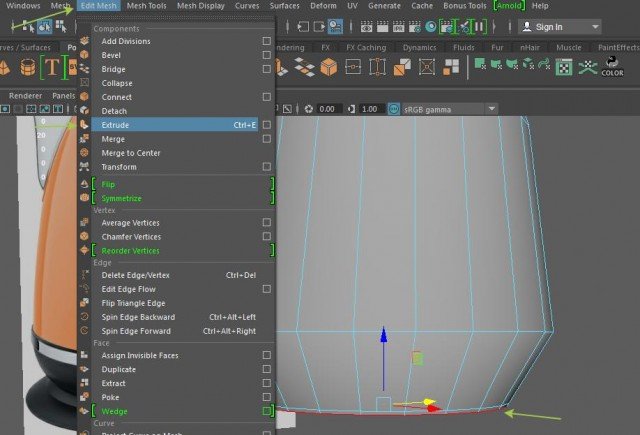Viewport: 640px width, 435px height.
Task: Click the COLOR shelf icon
Action: (x=612, y=68)
